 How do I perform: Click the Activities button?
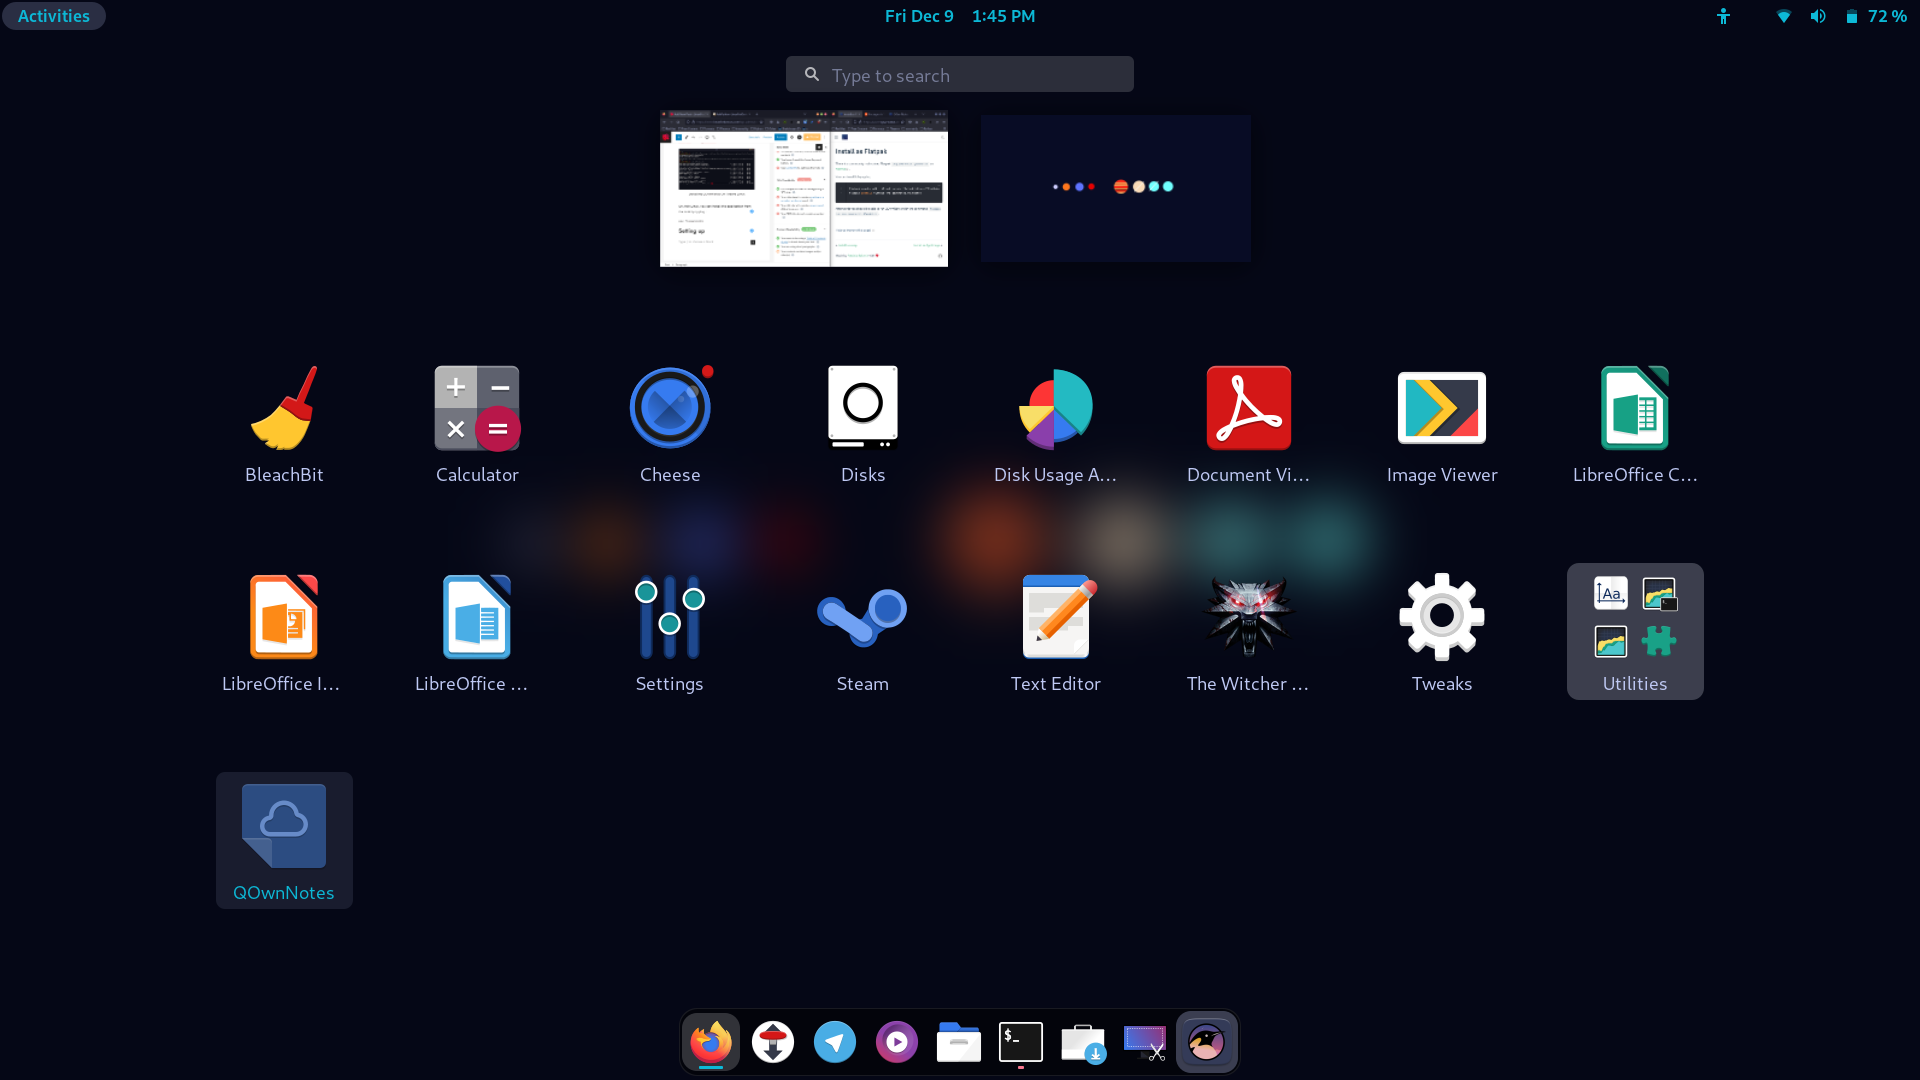click(53, 15)
